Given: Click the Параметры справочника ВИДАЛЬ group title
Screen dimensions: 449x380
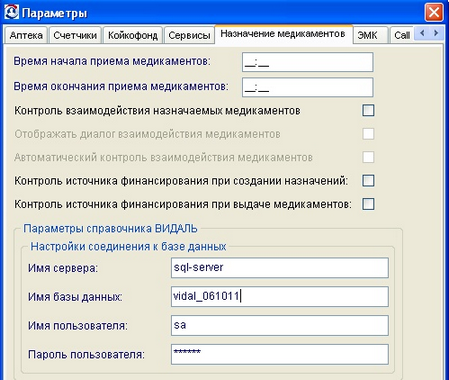Looking at the screenshot, I should point(110,229).
